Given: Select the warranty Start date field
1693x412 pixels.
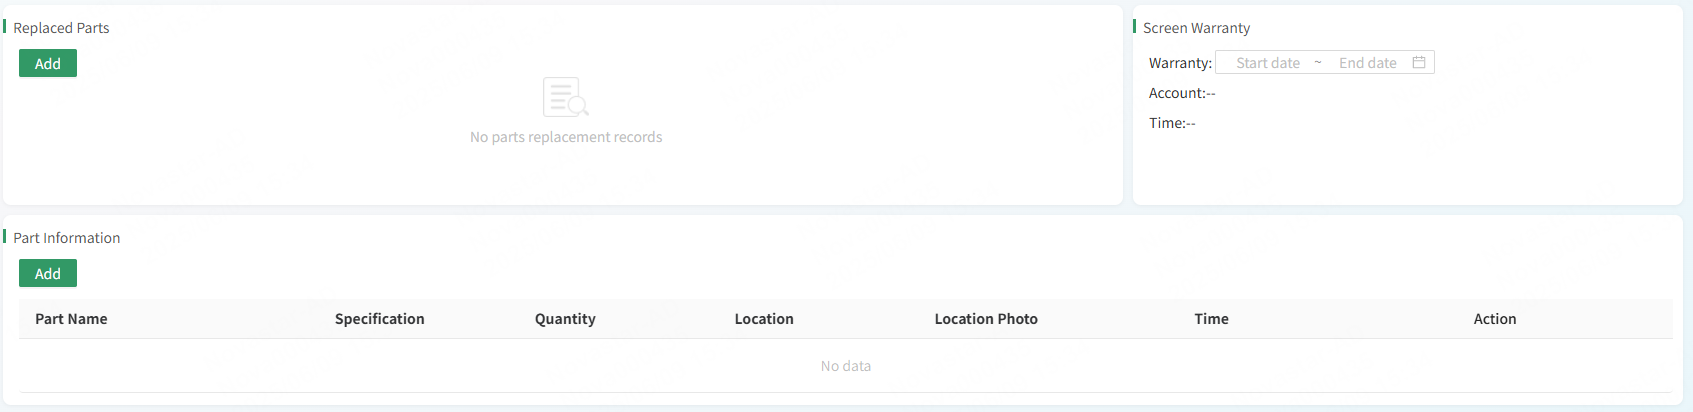Looking at the screenshot, I should (1268, 62).
